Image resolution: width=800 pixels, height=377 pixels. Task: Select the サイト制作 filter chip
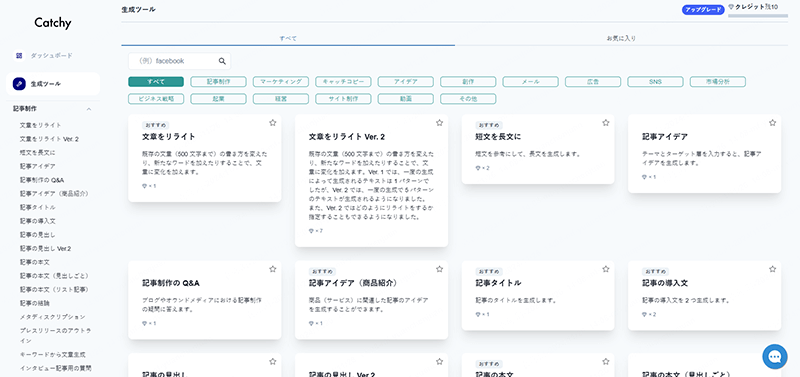(x=343, y=99)
